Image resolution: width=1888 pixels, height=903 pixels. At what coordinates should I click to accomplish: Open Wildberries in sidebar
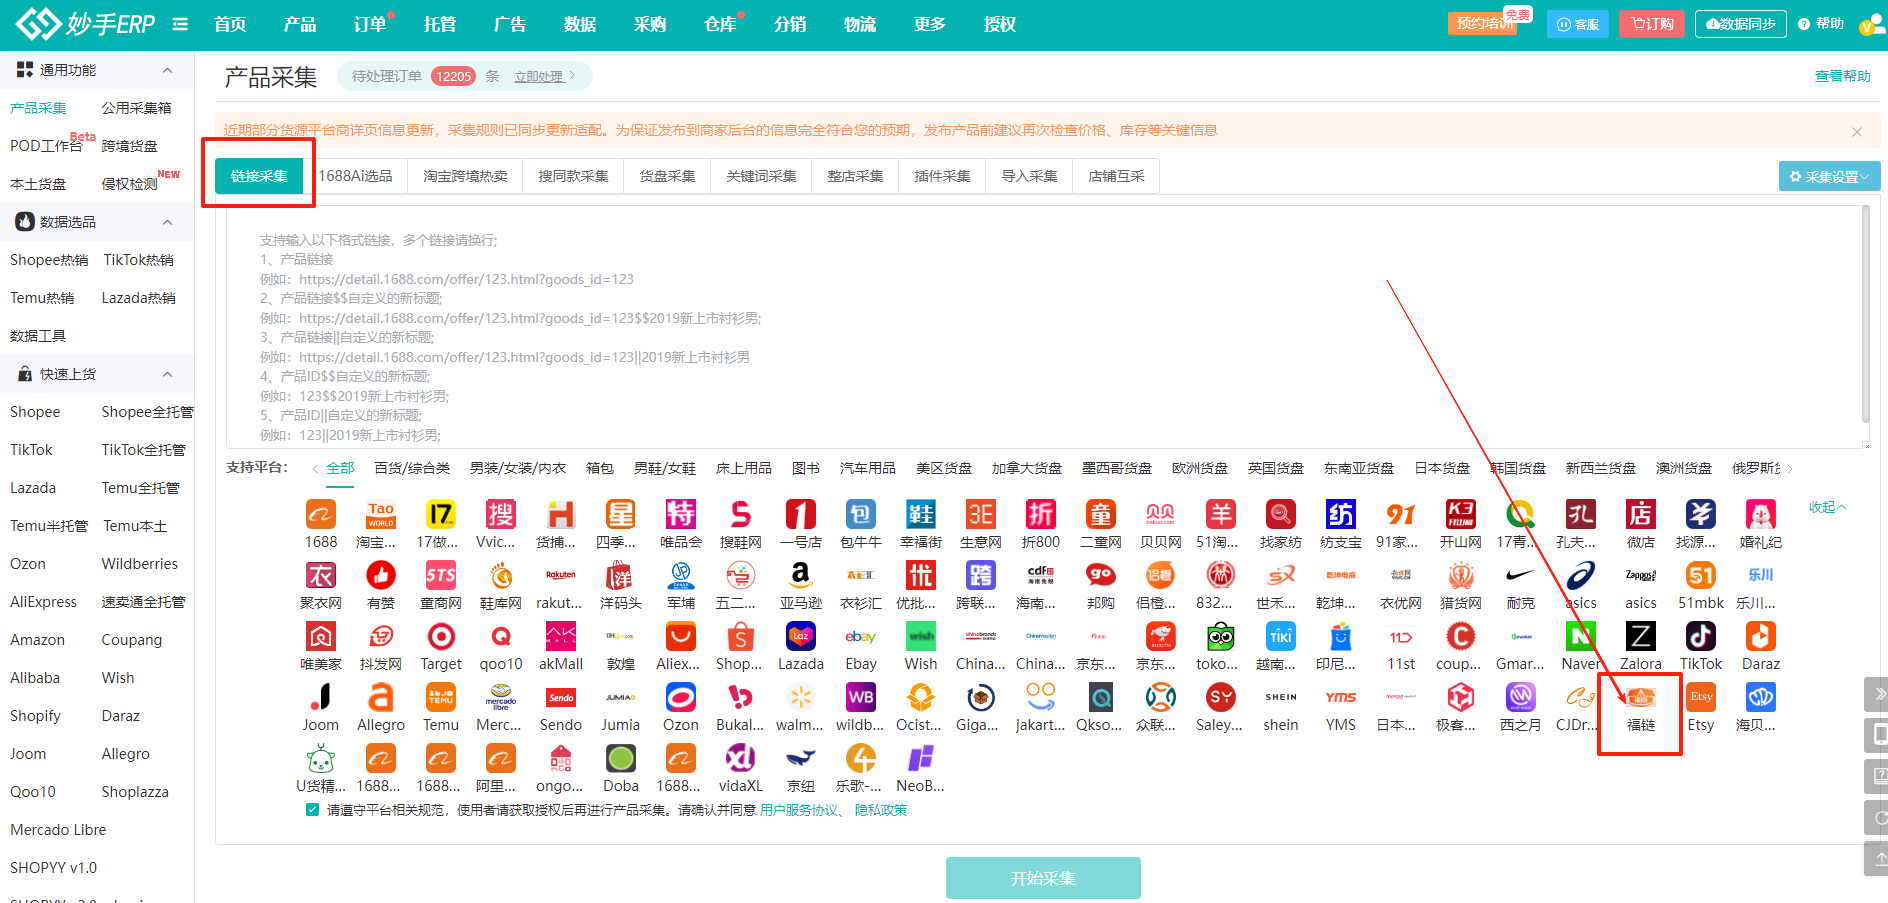point(140,564)
